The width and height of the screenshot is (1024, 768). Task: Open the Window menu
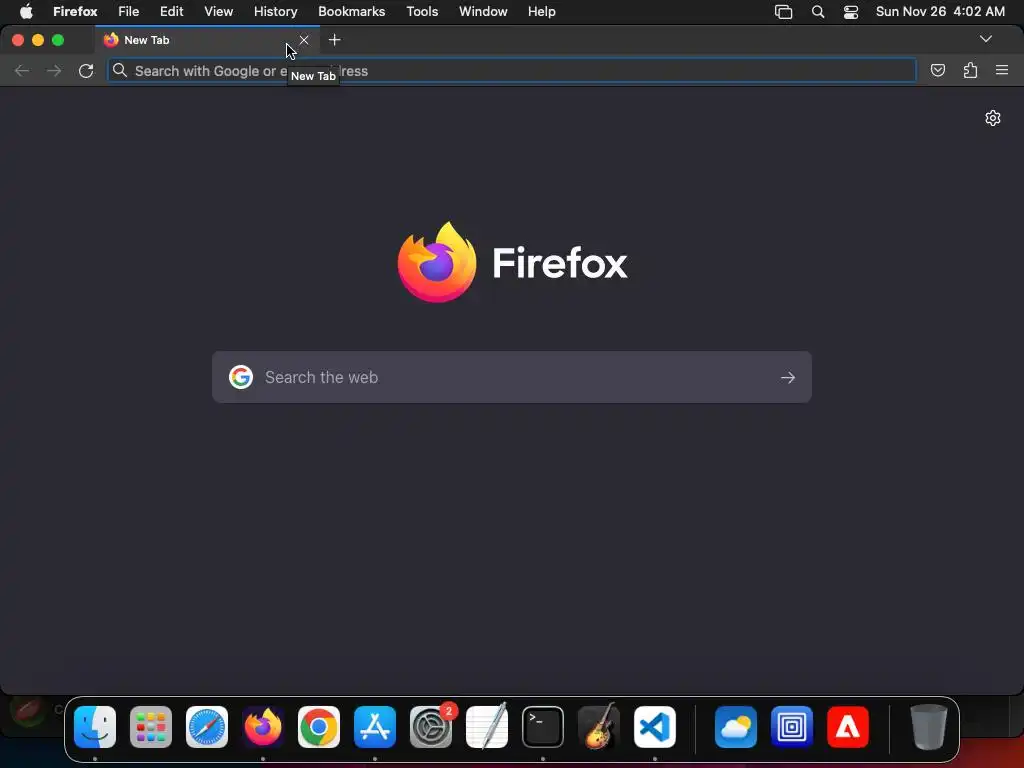[483, 12]
